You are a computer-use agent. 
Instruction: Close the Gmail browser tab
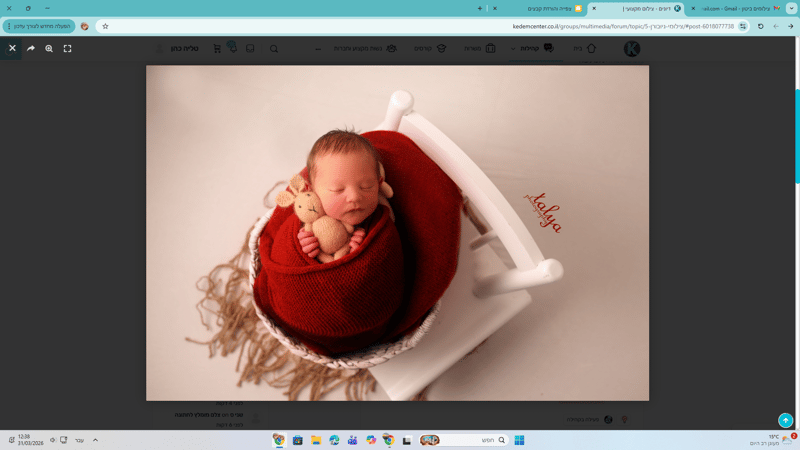[x=693, y=9]
